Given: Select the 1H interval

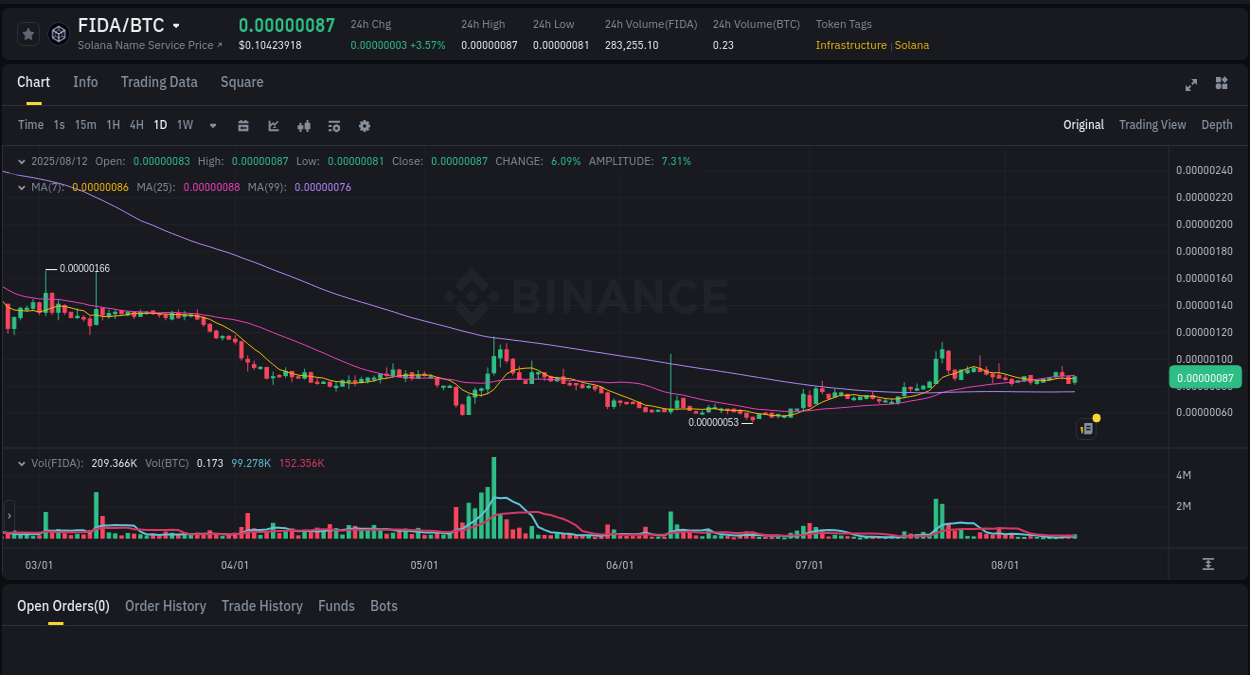Looking at the screenshot, I should [x=113, y=125].
